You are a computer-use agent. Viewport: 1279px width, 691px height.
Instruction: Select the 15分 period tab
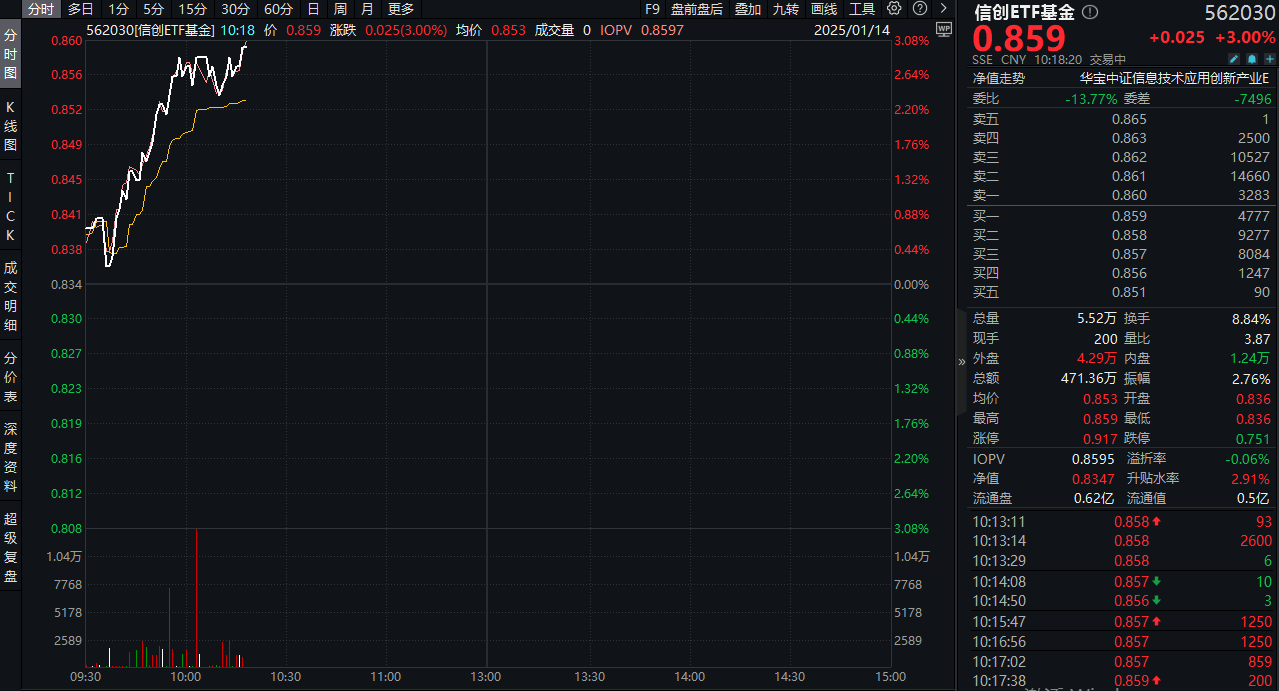[x=193, y=9]
